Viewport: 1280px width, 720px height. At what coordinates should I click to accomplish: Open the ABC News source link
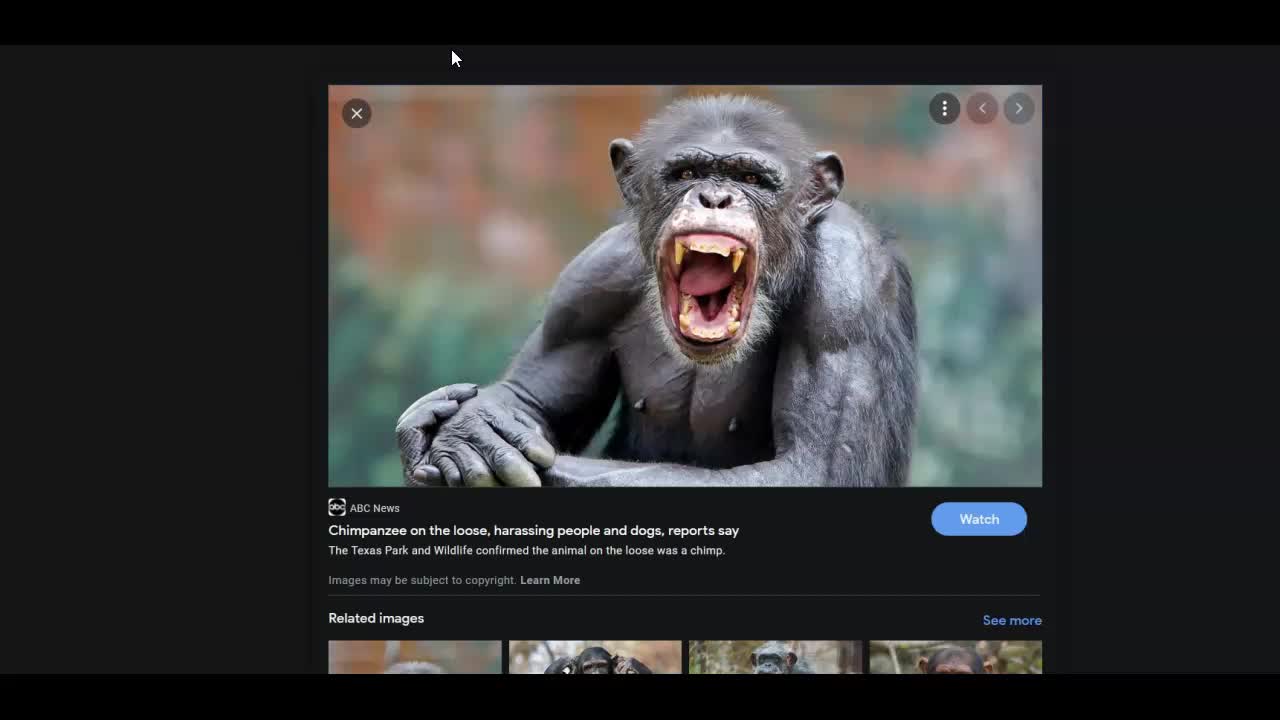point(374,508)
